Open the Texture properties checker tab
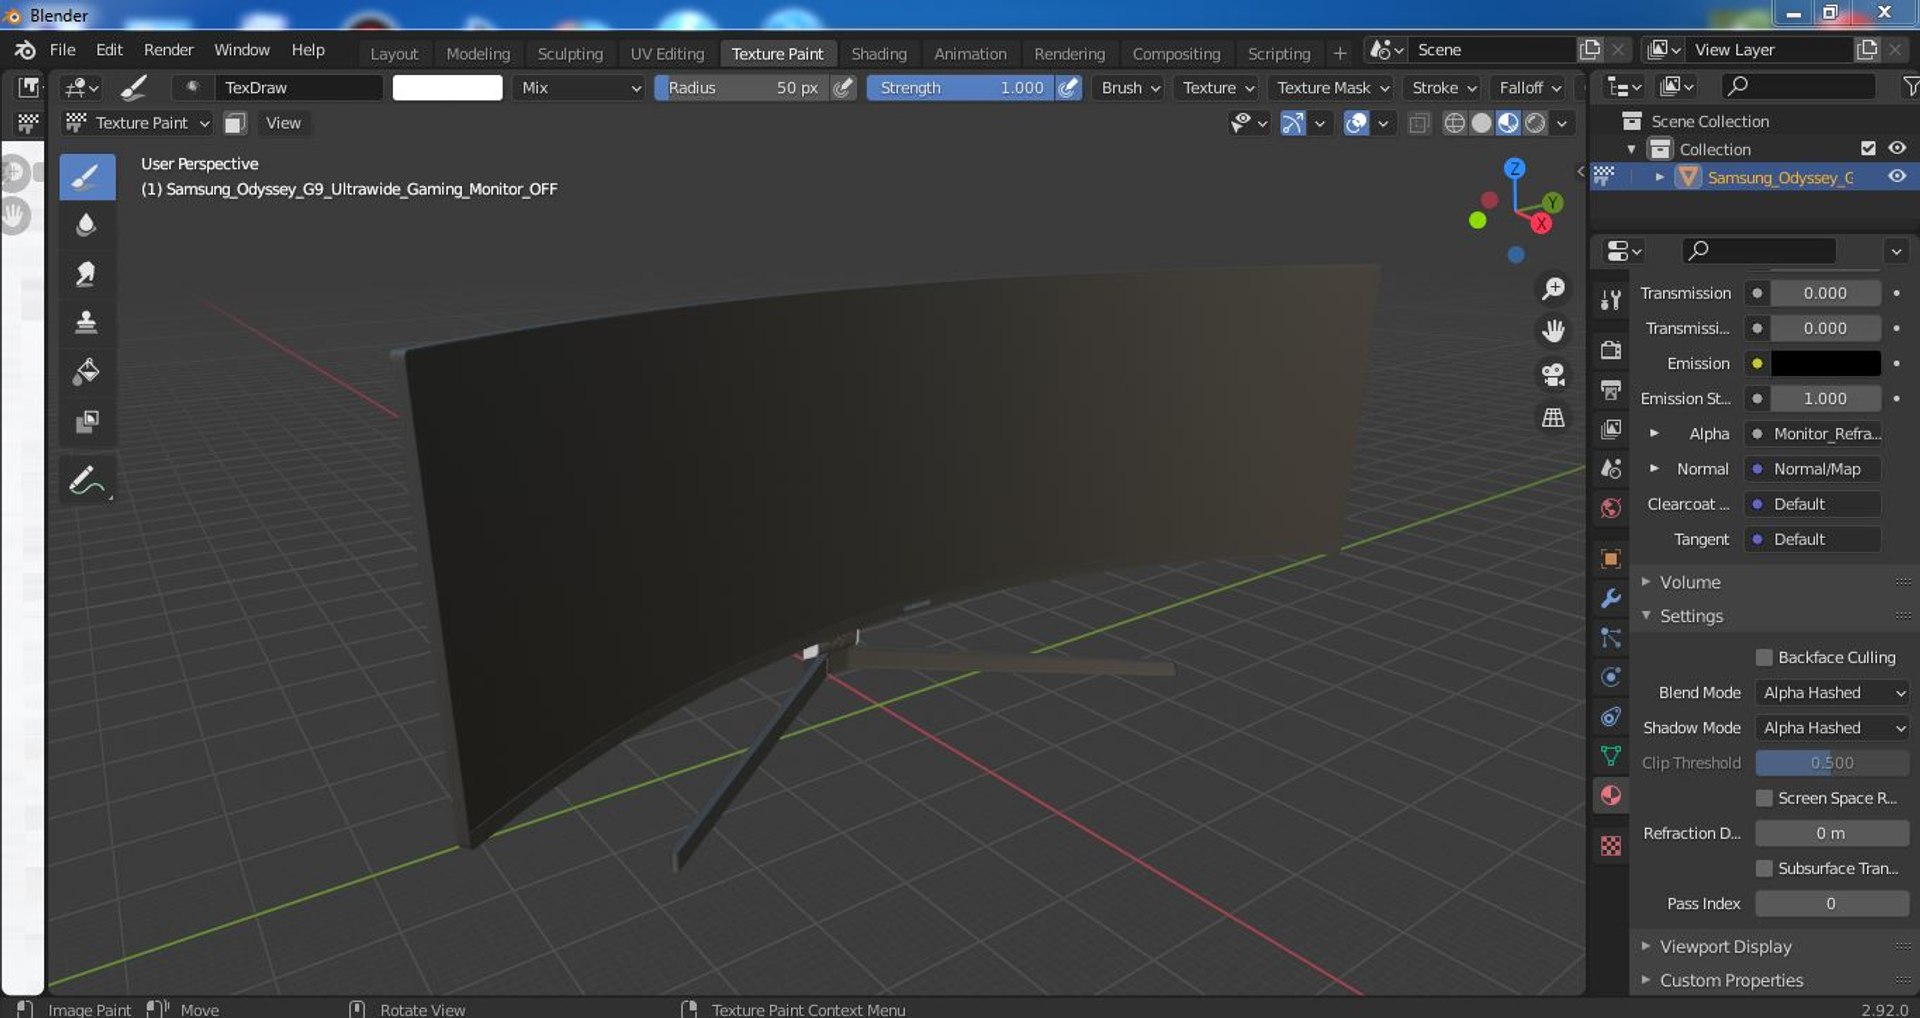This screenshot has width=1920, height=1018. [x=1610, y=846]
